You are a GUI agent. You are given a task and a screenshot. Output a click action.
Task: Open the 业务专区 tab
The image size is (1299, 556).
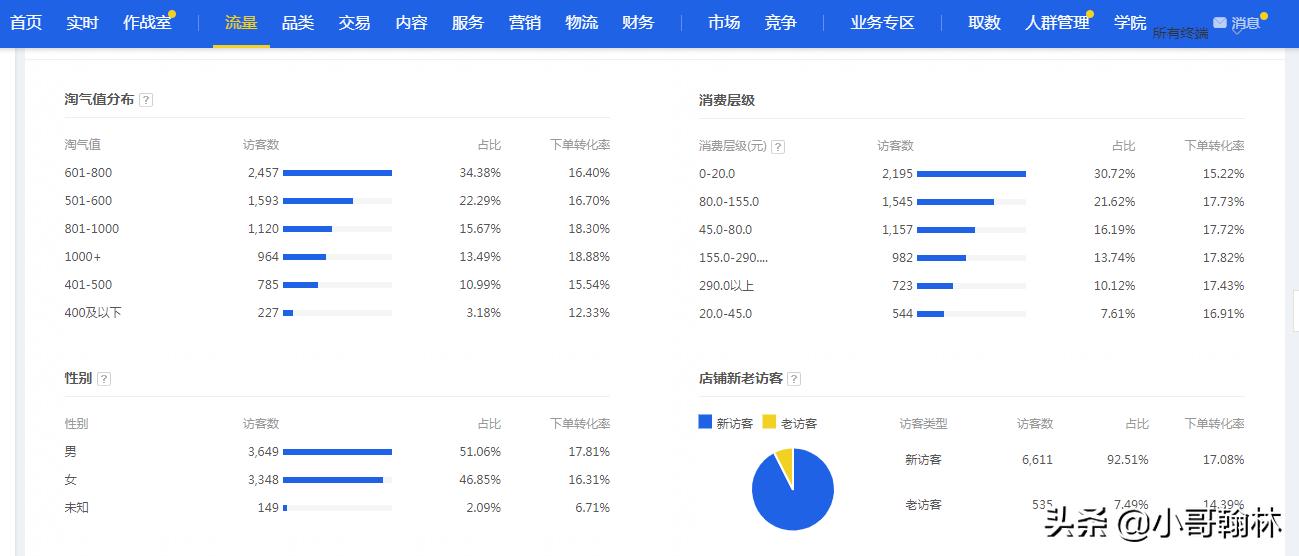883,22
